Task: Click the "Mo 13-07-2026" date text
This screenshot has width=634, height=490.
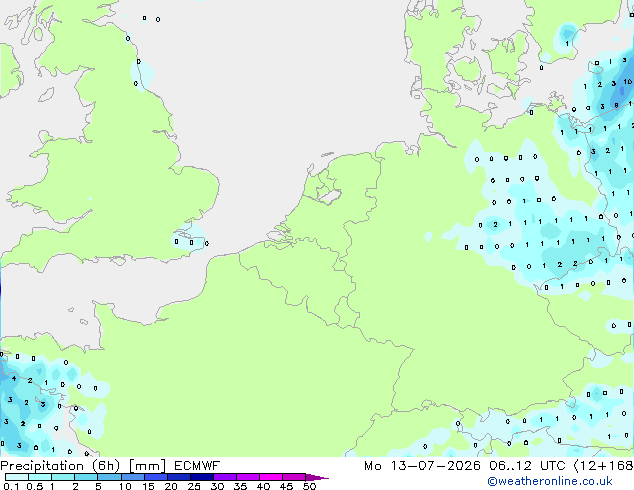Action: [x=422, y=466]
